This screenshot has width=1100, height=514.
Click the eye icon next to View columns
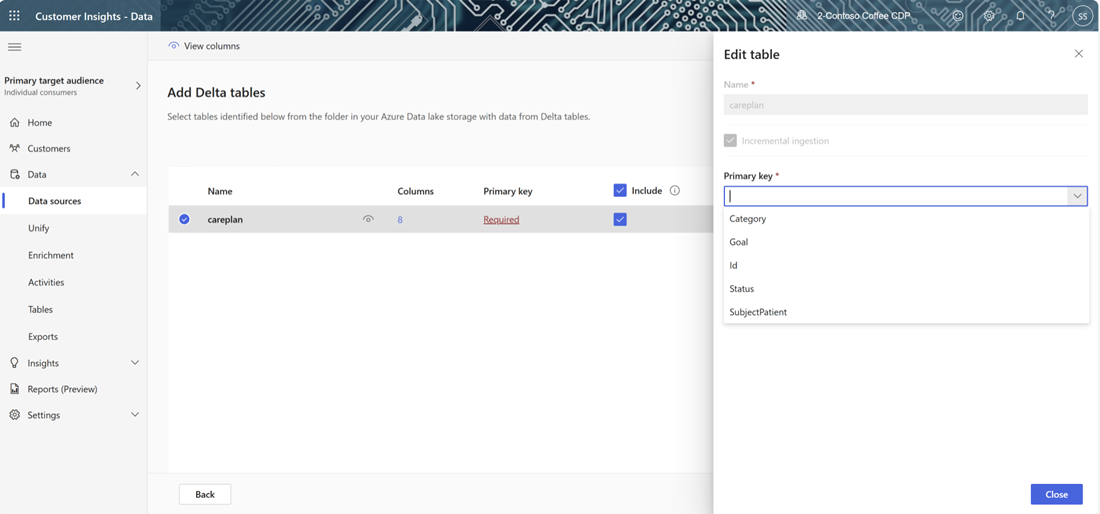[174, 46]
